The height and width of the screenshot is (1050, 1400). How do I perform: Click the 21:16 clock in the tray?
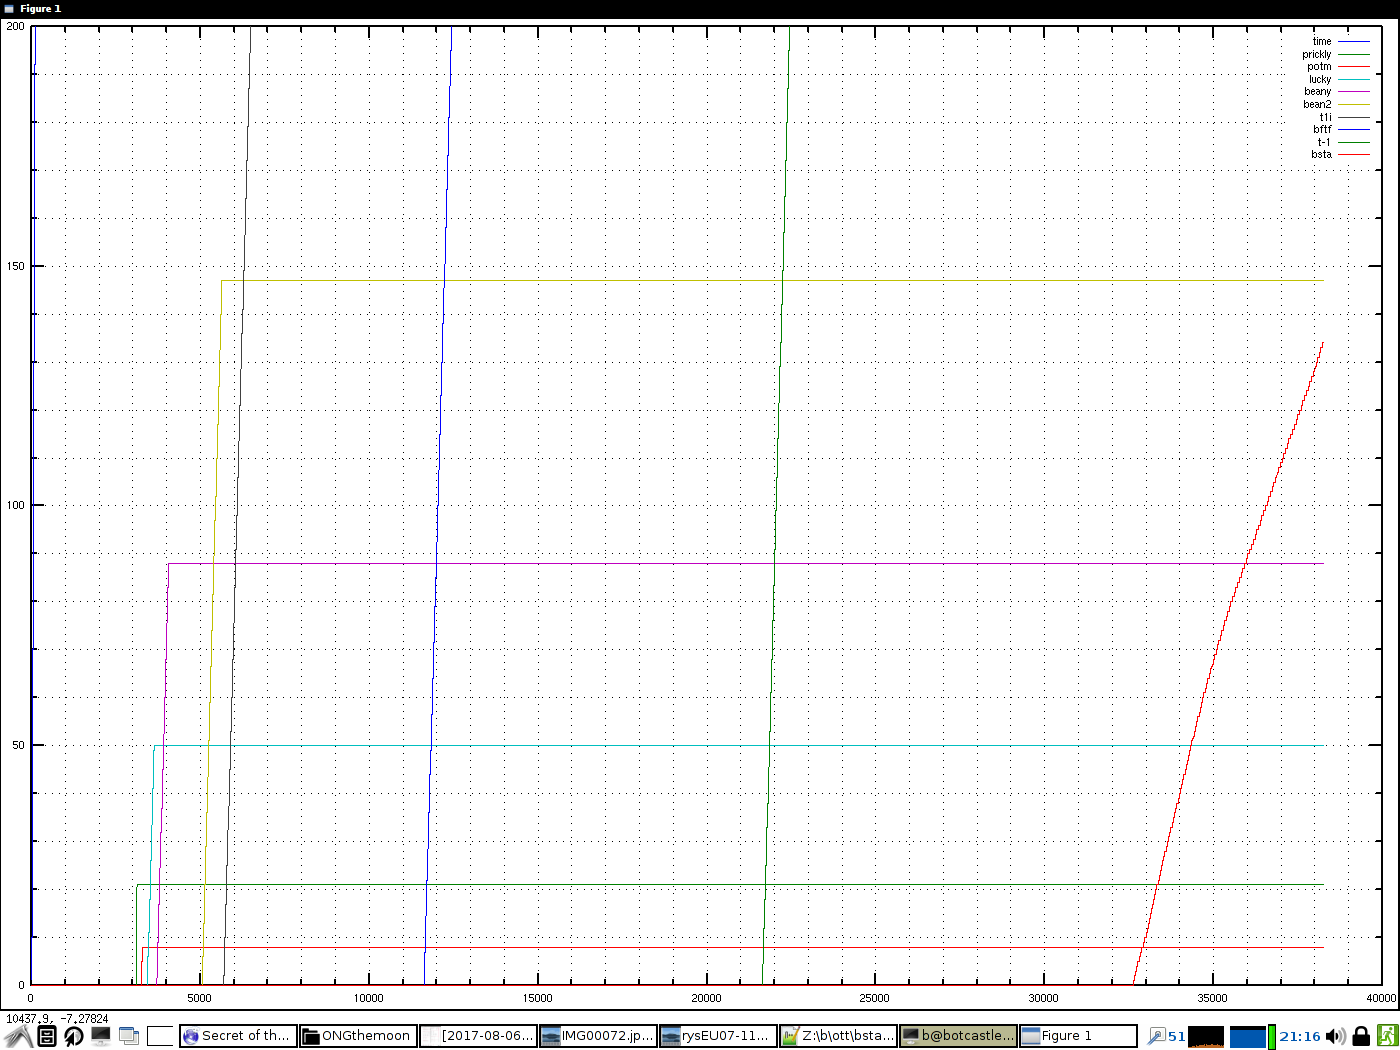[x=1300, y=1036]
